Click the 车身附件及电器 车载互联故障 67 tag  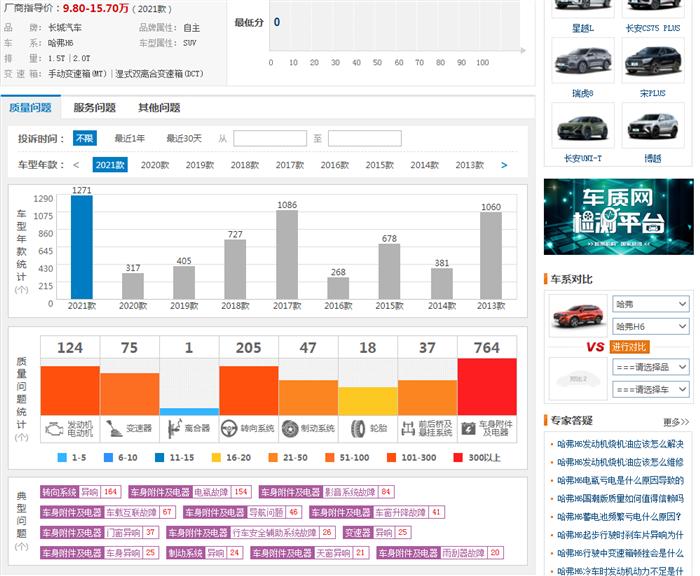coord(108,512)
